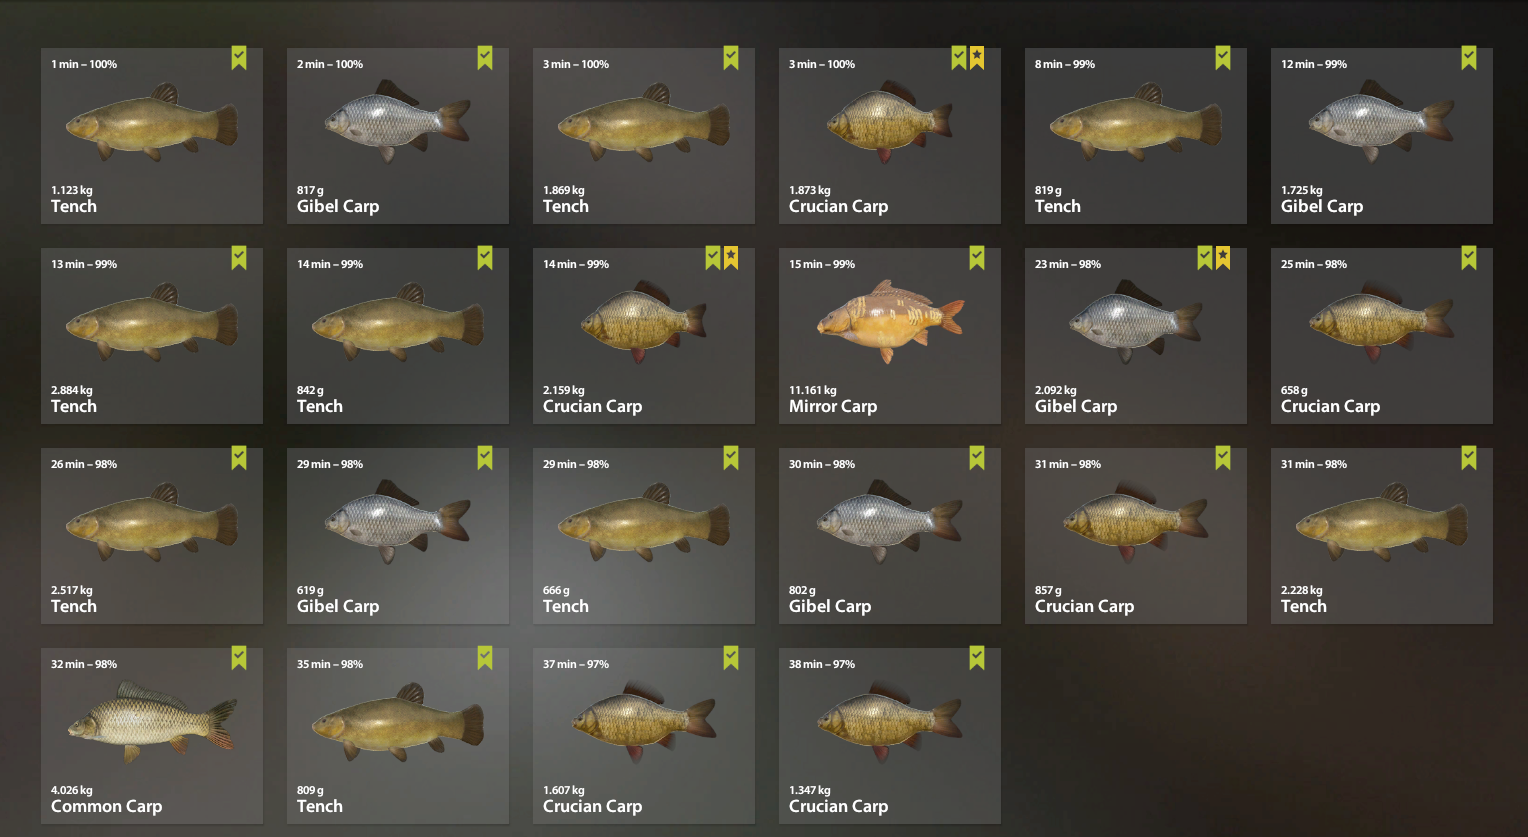Viewport: 1528px width, 837px height.
Task: Open the 658 g Crucian Carp card
Action: tap(1382, 336)
